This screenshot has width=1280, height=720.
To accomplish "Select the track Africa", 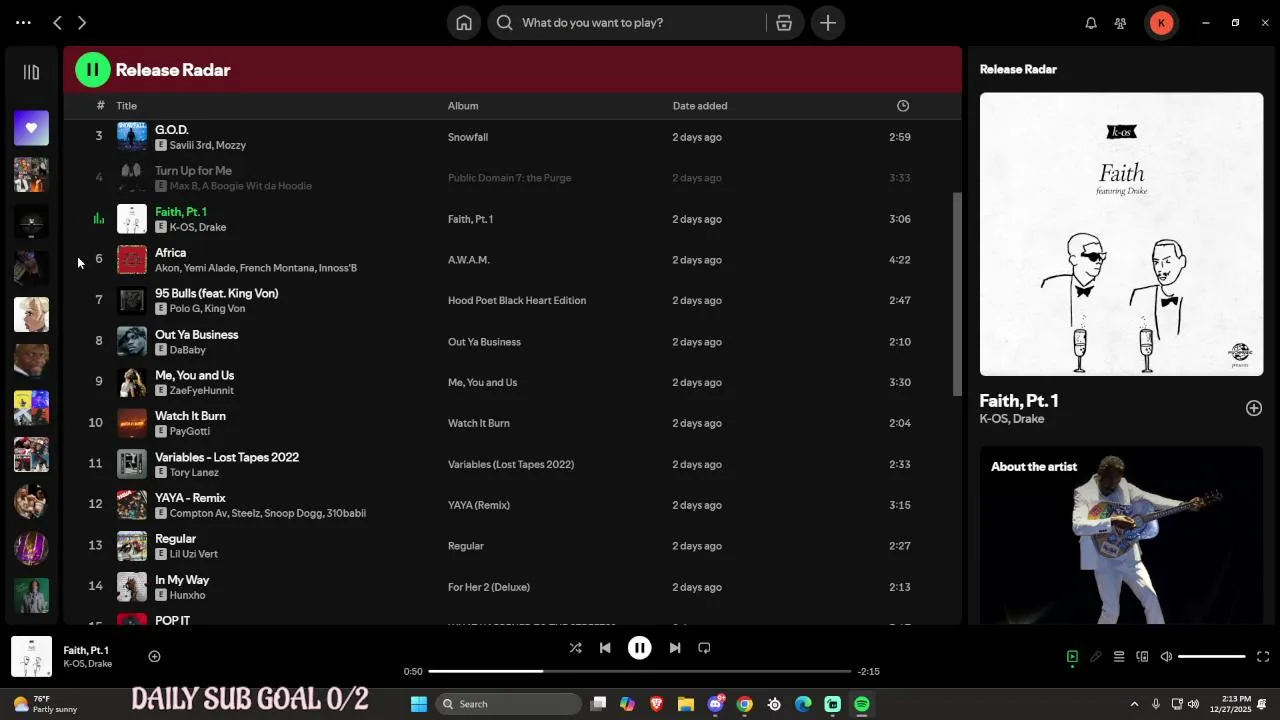I will tap(170, 253).
